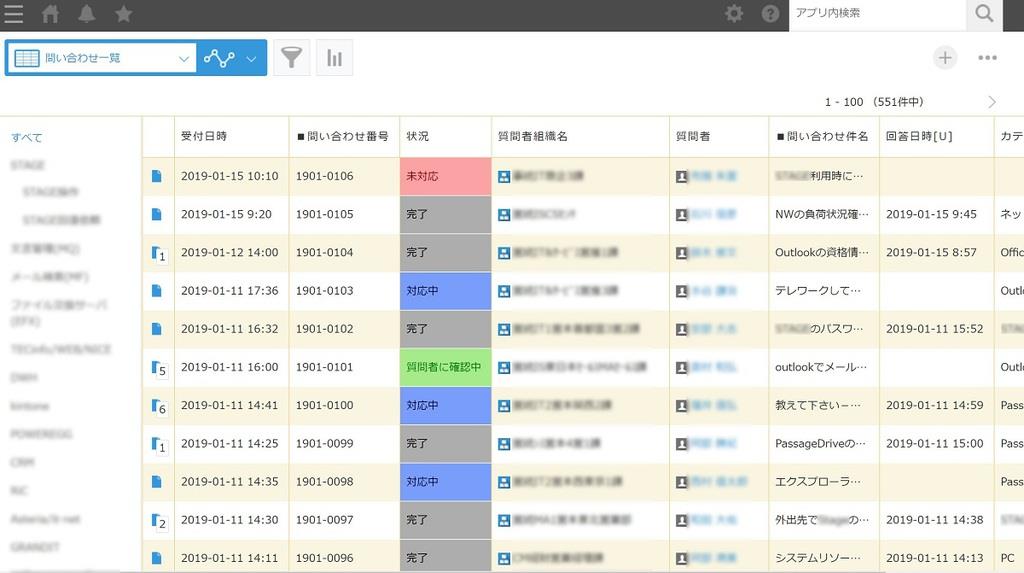Open record details icon for 1901-0103

click(157, 291)
